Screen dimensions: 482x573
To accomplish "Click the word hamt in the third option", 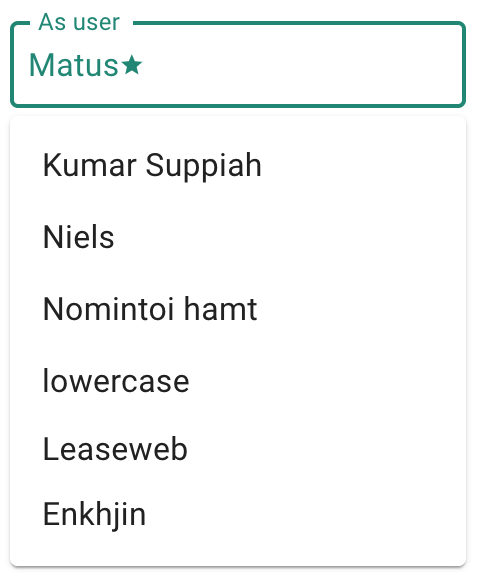I will (x=220, y=309).
